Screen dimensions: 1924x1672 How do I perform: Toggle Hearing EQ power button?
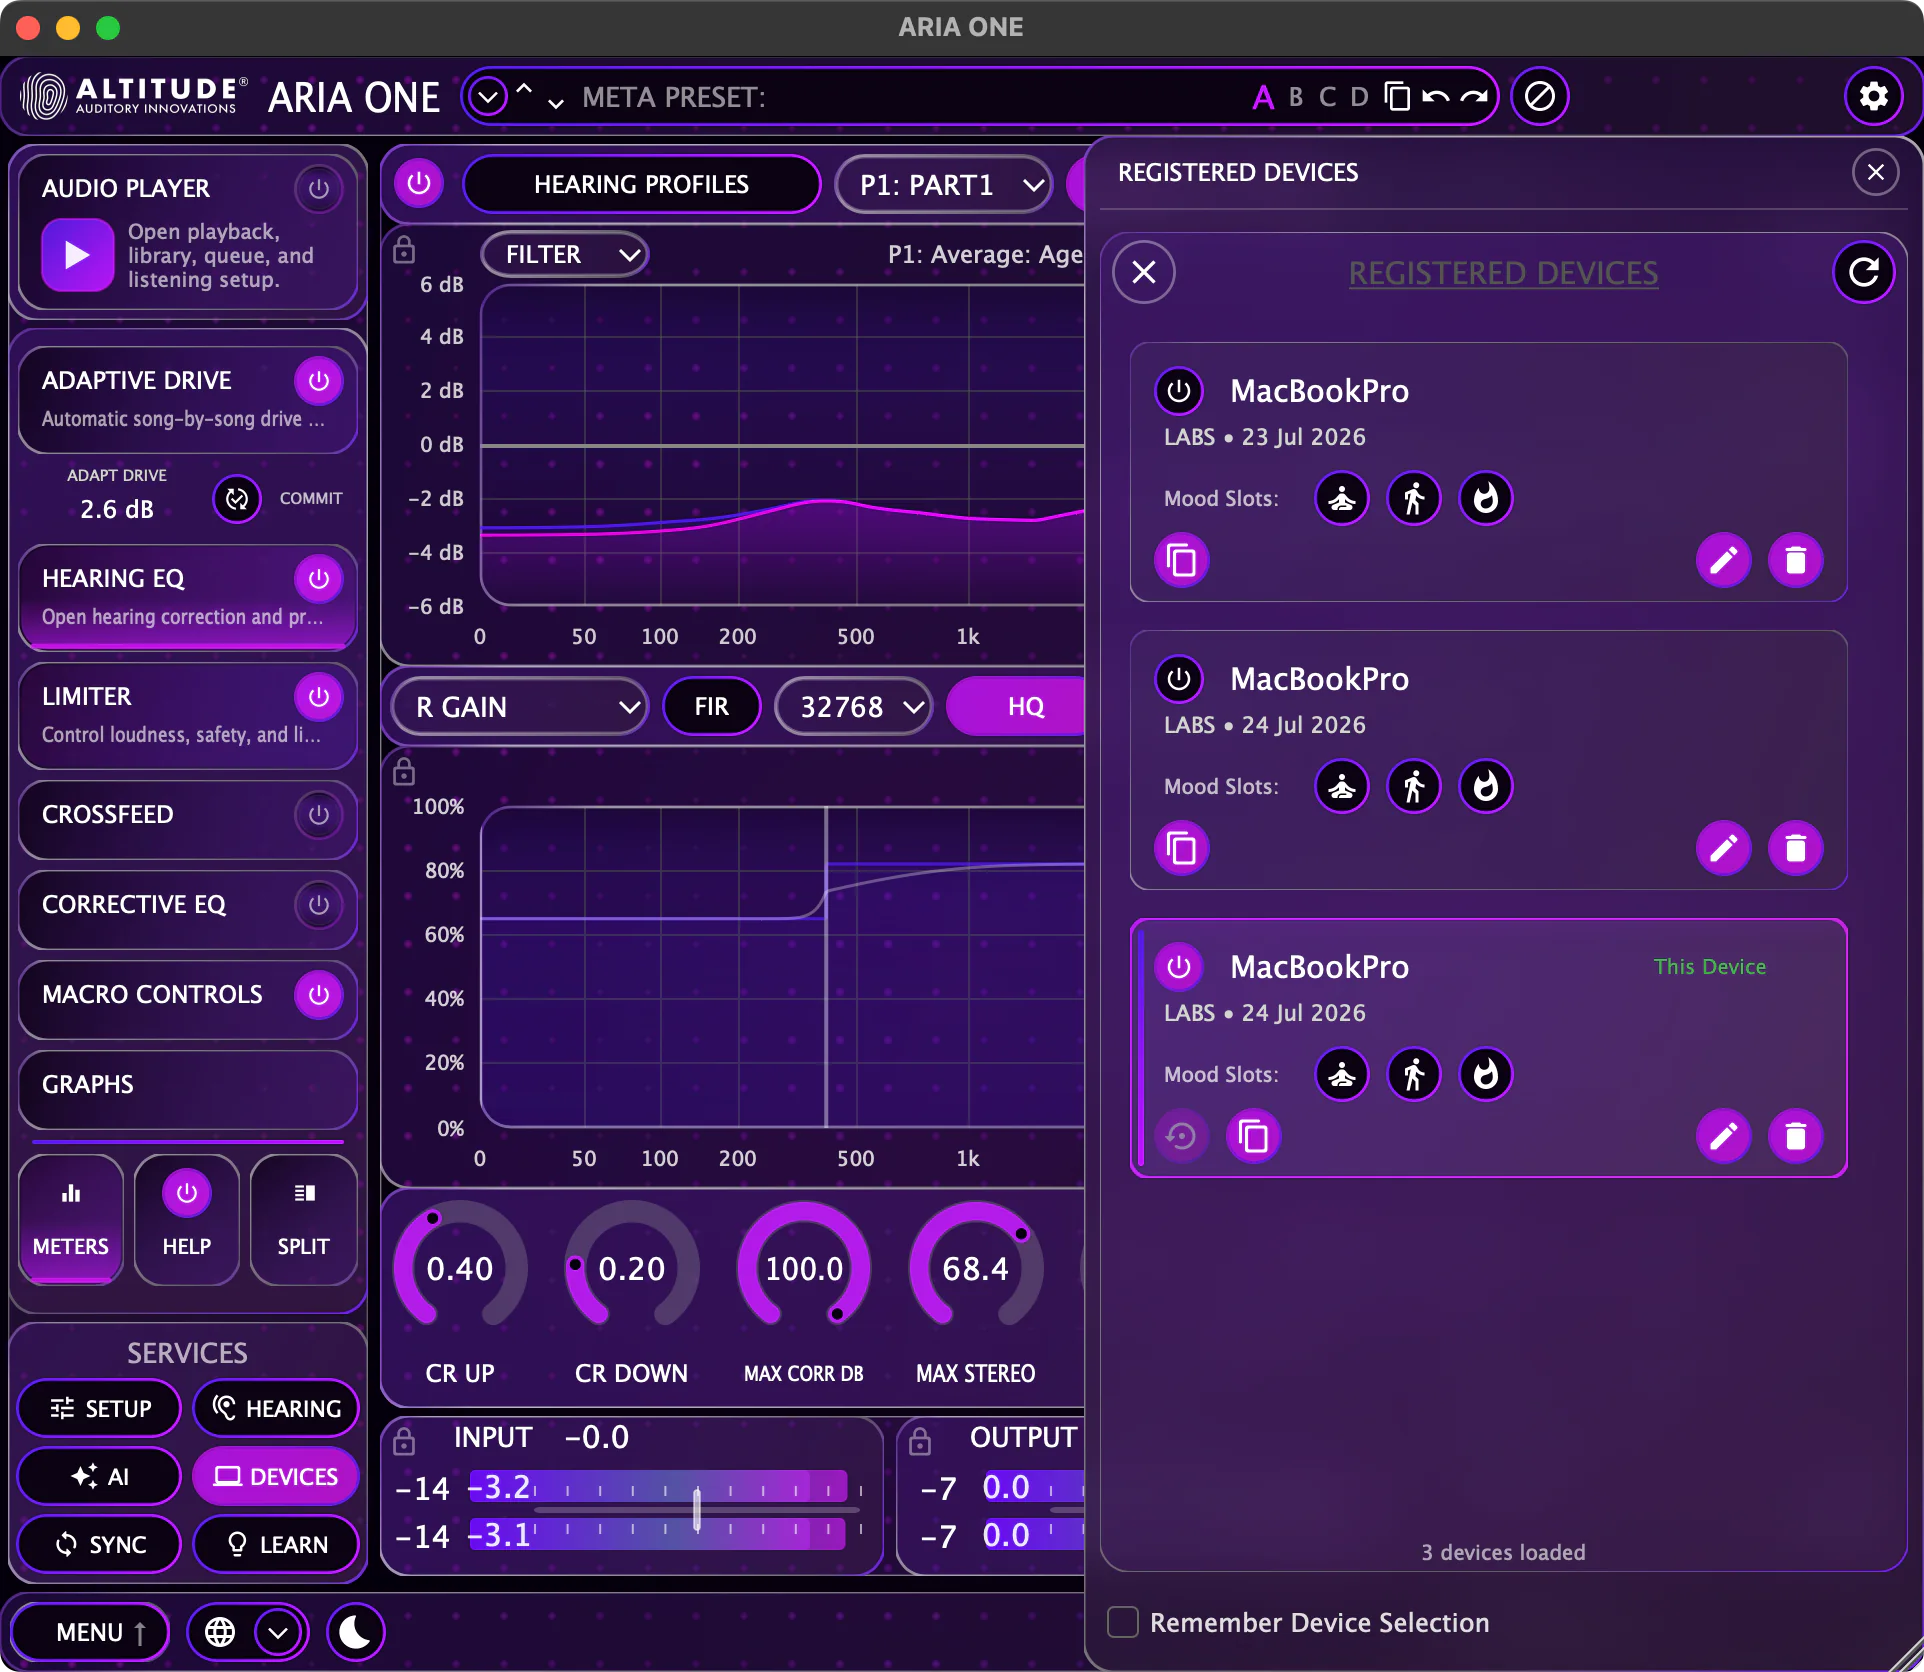(319, 578)
